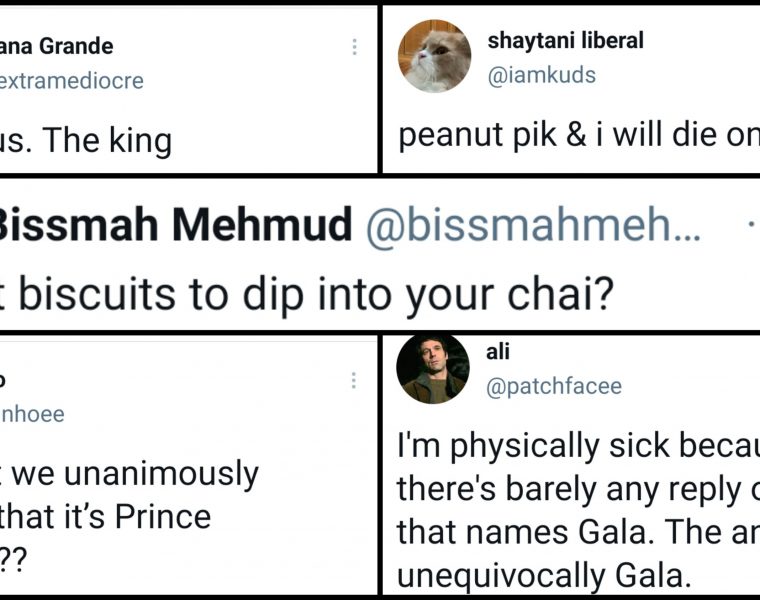Open the shaytani liberal display name
760x600 pixels.
coord(565,41)
